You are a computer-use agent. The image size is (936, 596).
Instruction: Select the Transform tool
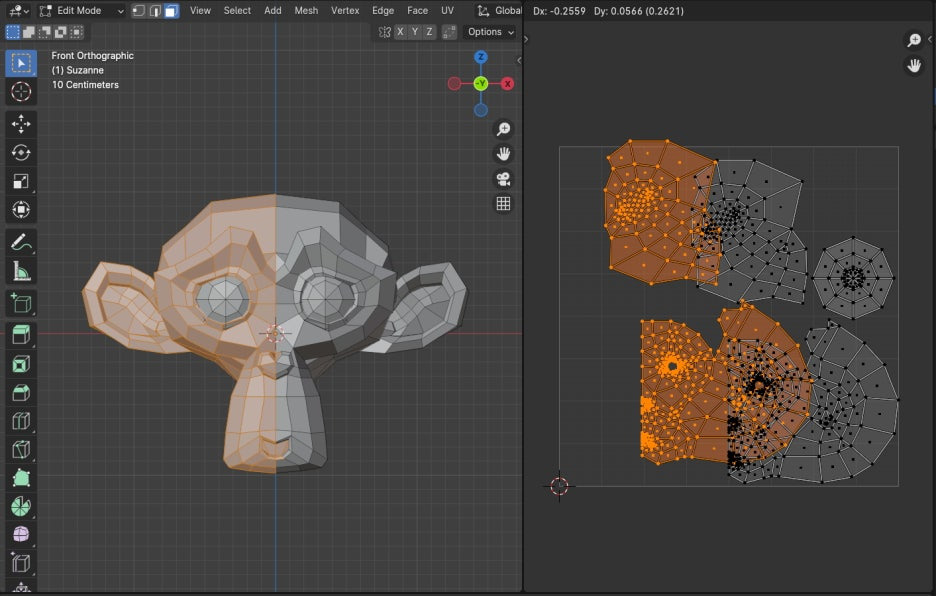pyautogui.click(x=21, y=210)
